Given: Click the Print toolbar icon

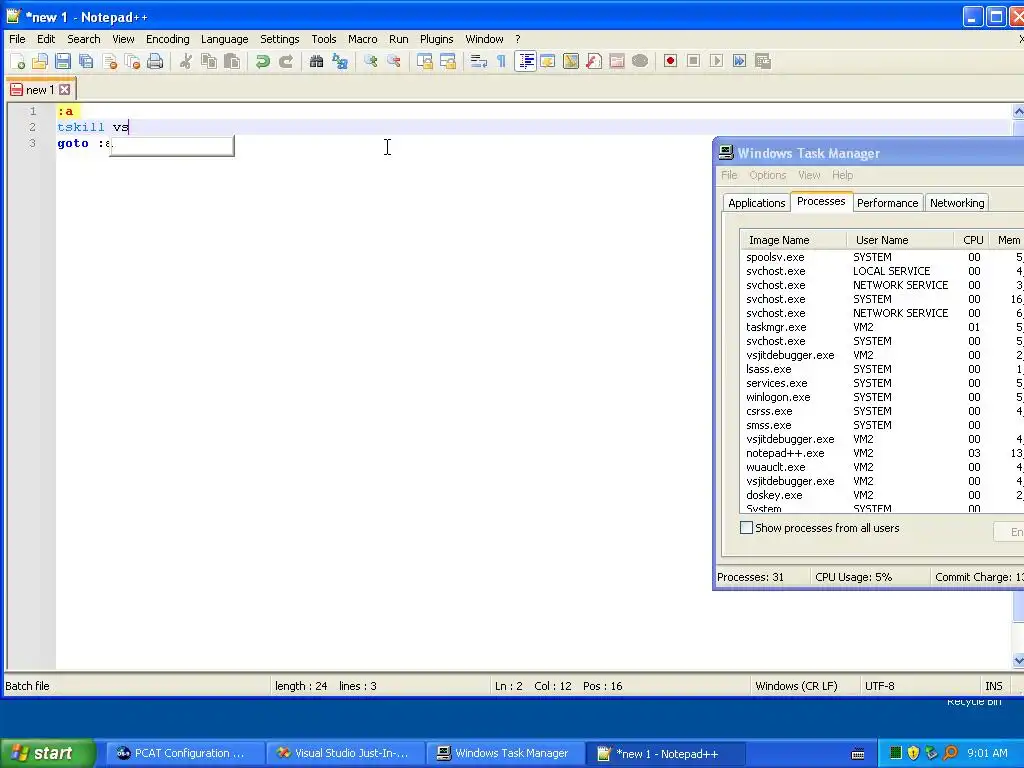Looking at the screenshot, I should pyautogui.click(x=155, y=61).
